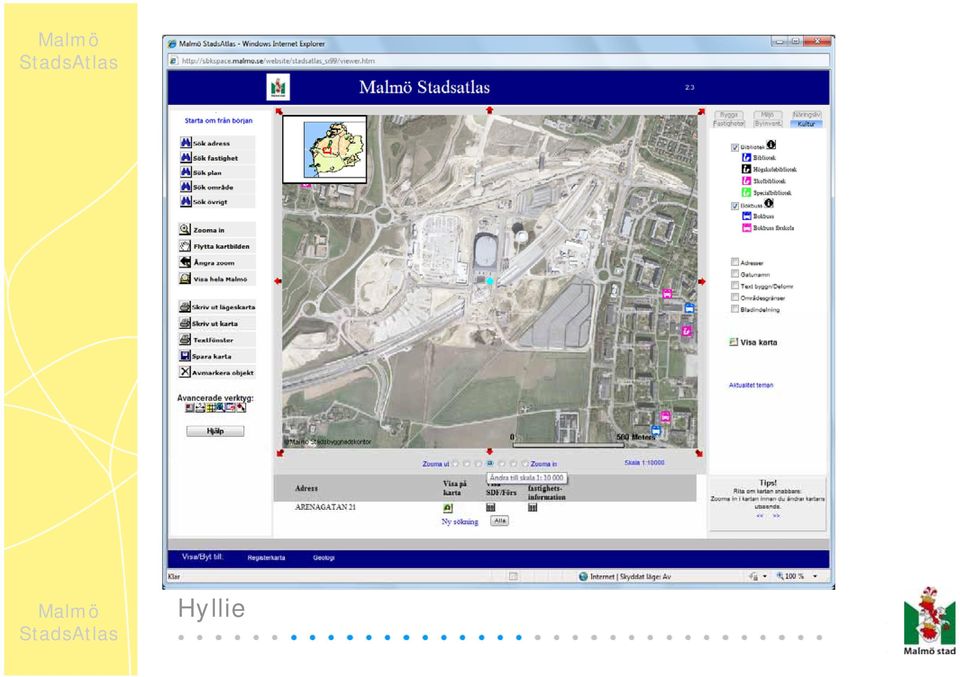
Task: Uncheck the Bibliotek layer checkbox
Action: click(735, 148)
